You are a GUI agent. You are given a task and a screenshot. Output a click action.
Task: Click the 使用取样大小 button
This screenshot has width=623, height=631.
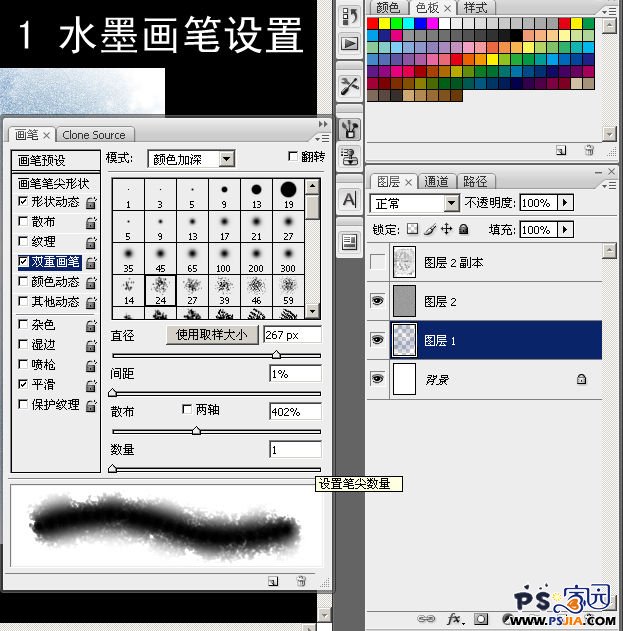[x=211, y=335]
